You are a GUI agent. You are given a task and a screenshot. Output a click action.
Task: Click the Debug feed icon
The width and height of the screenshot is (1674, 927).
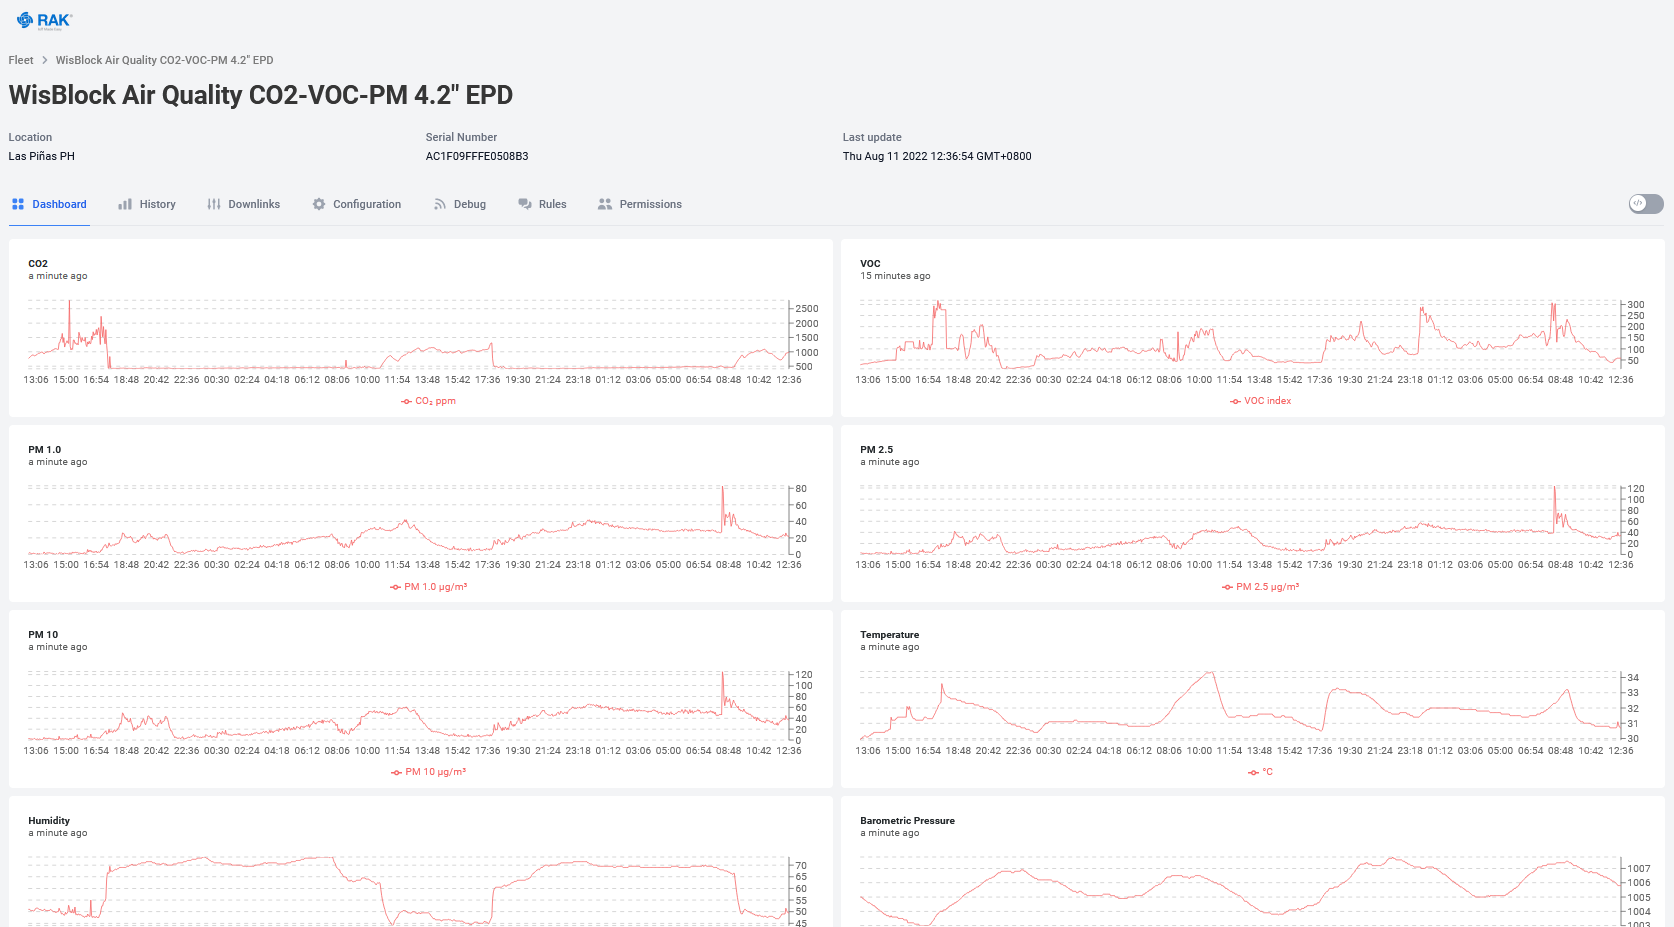(440, 204)
